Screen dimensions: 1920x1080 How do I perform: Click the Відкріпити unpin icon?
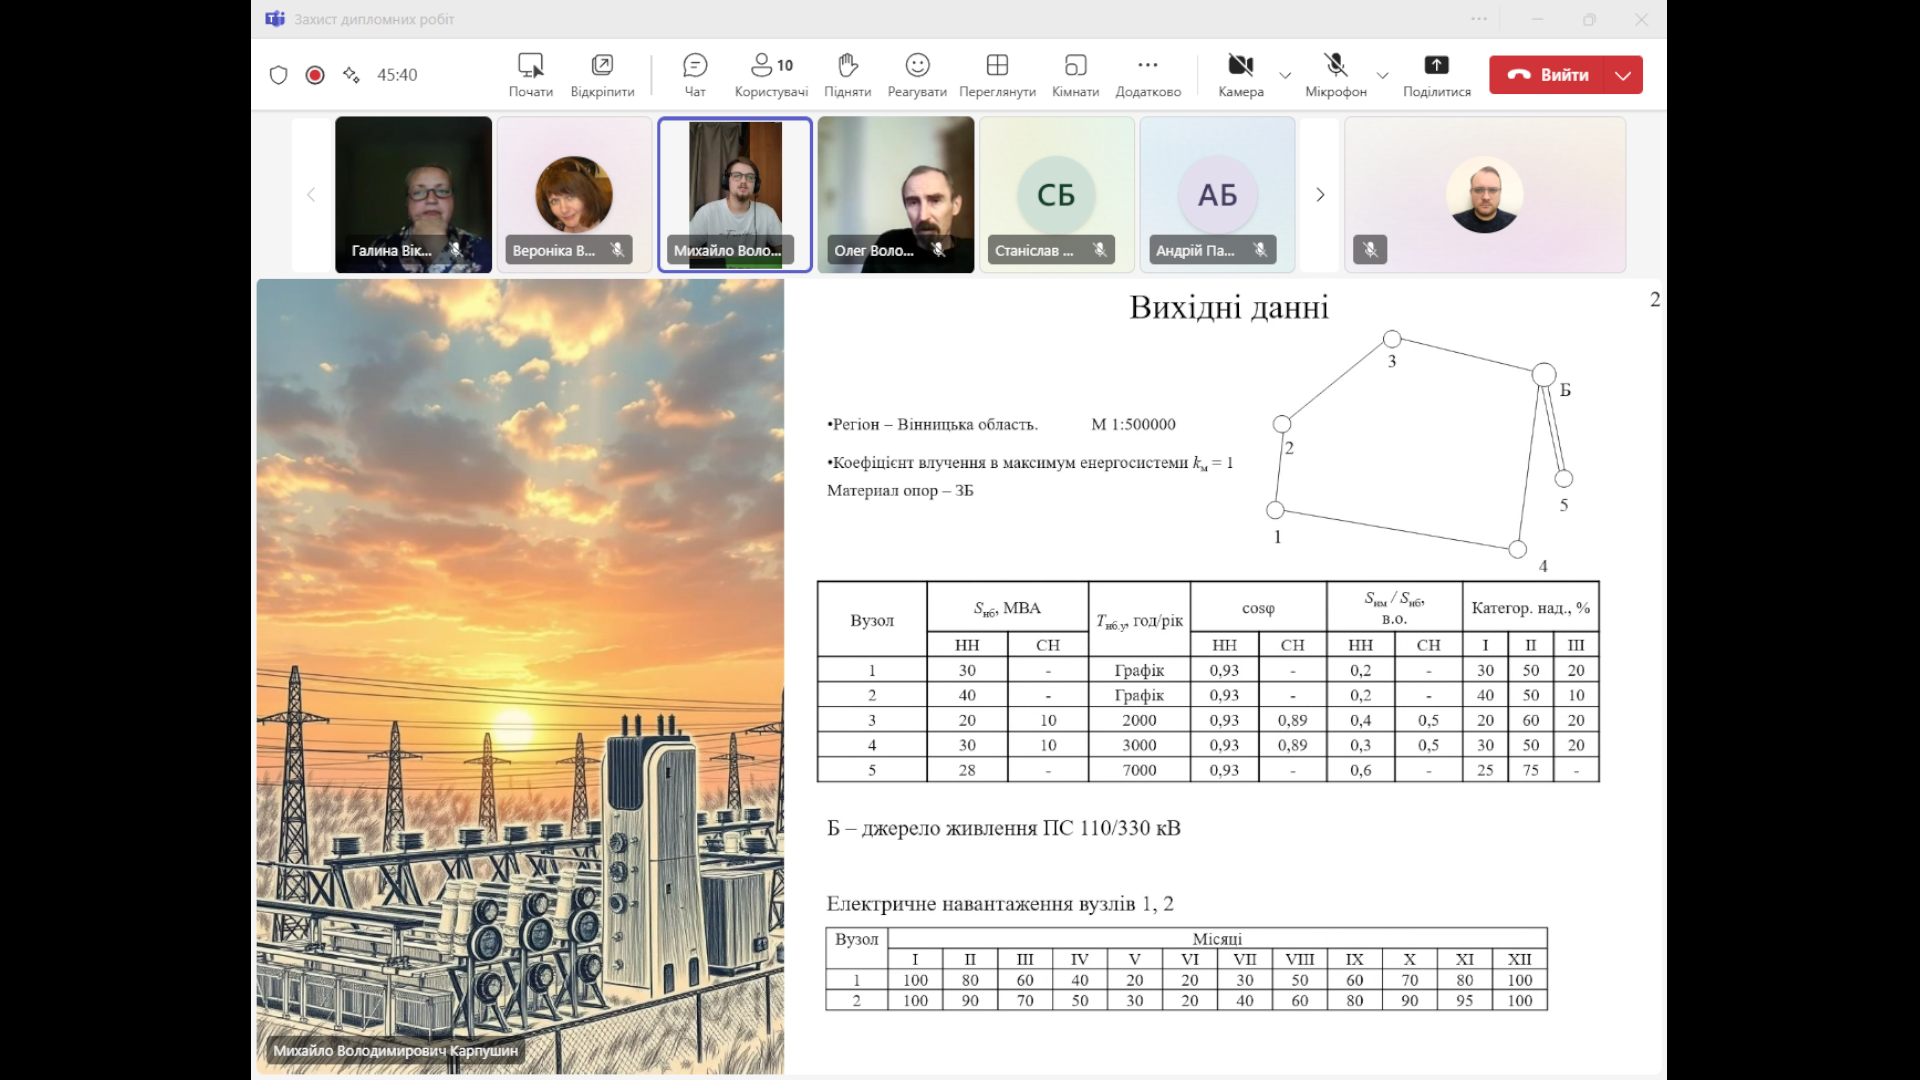click(x=602, y=66)
